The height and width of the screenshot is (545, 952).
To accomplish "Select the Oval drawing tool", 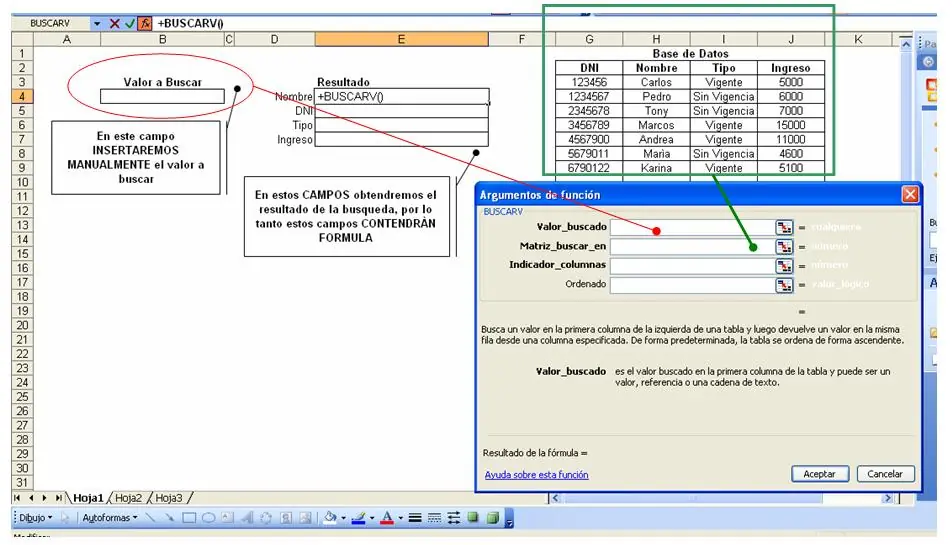I will coord(208,518).
